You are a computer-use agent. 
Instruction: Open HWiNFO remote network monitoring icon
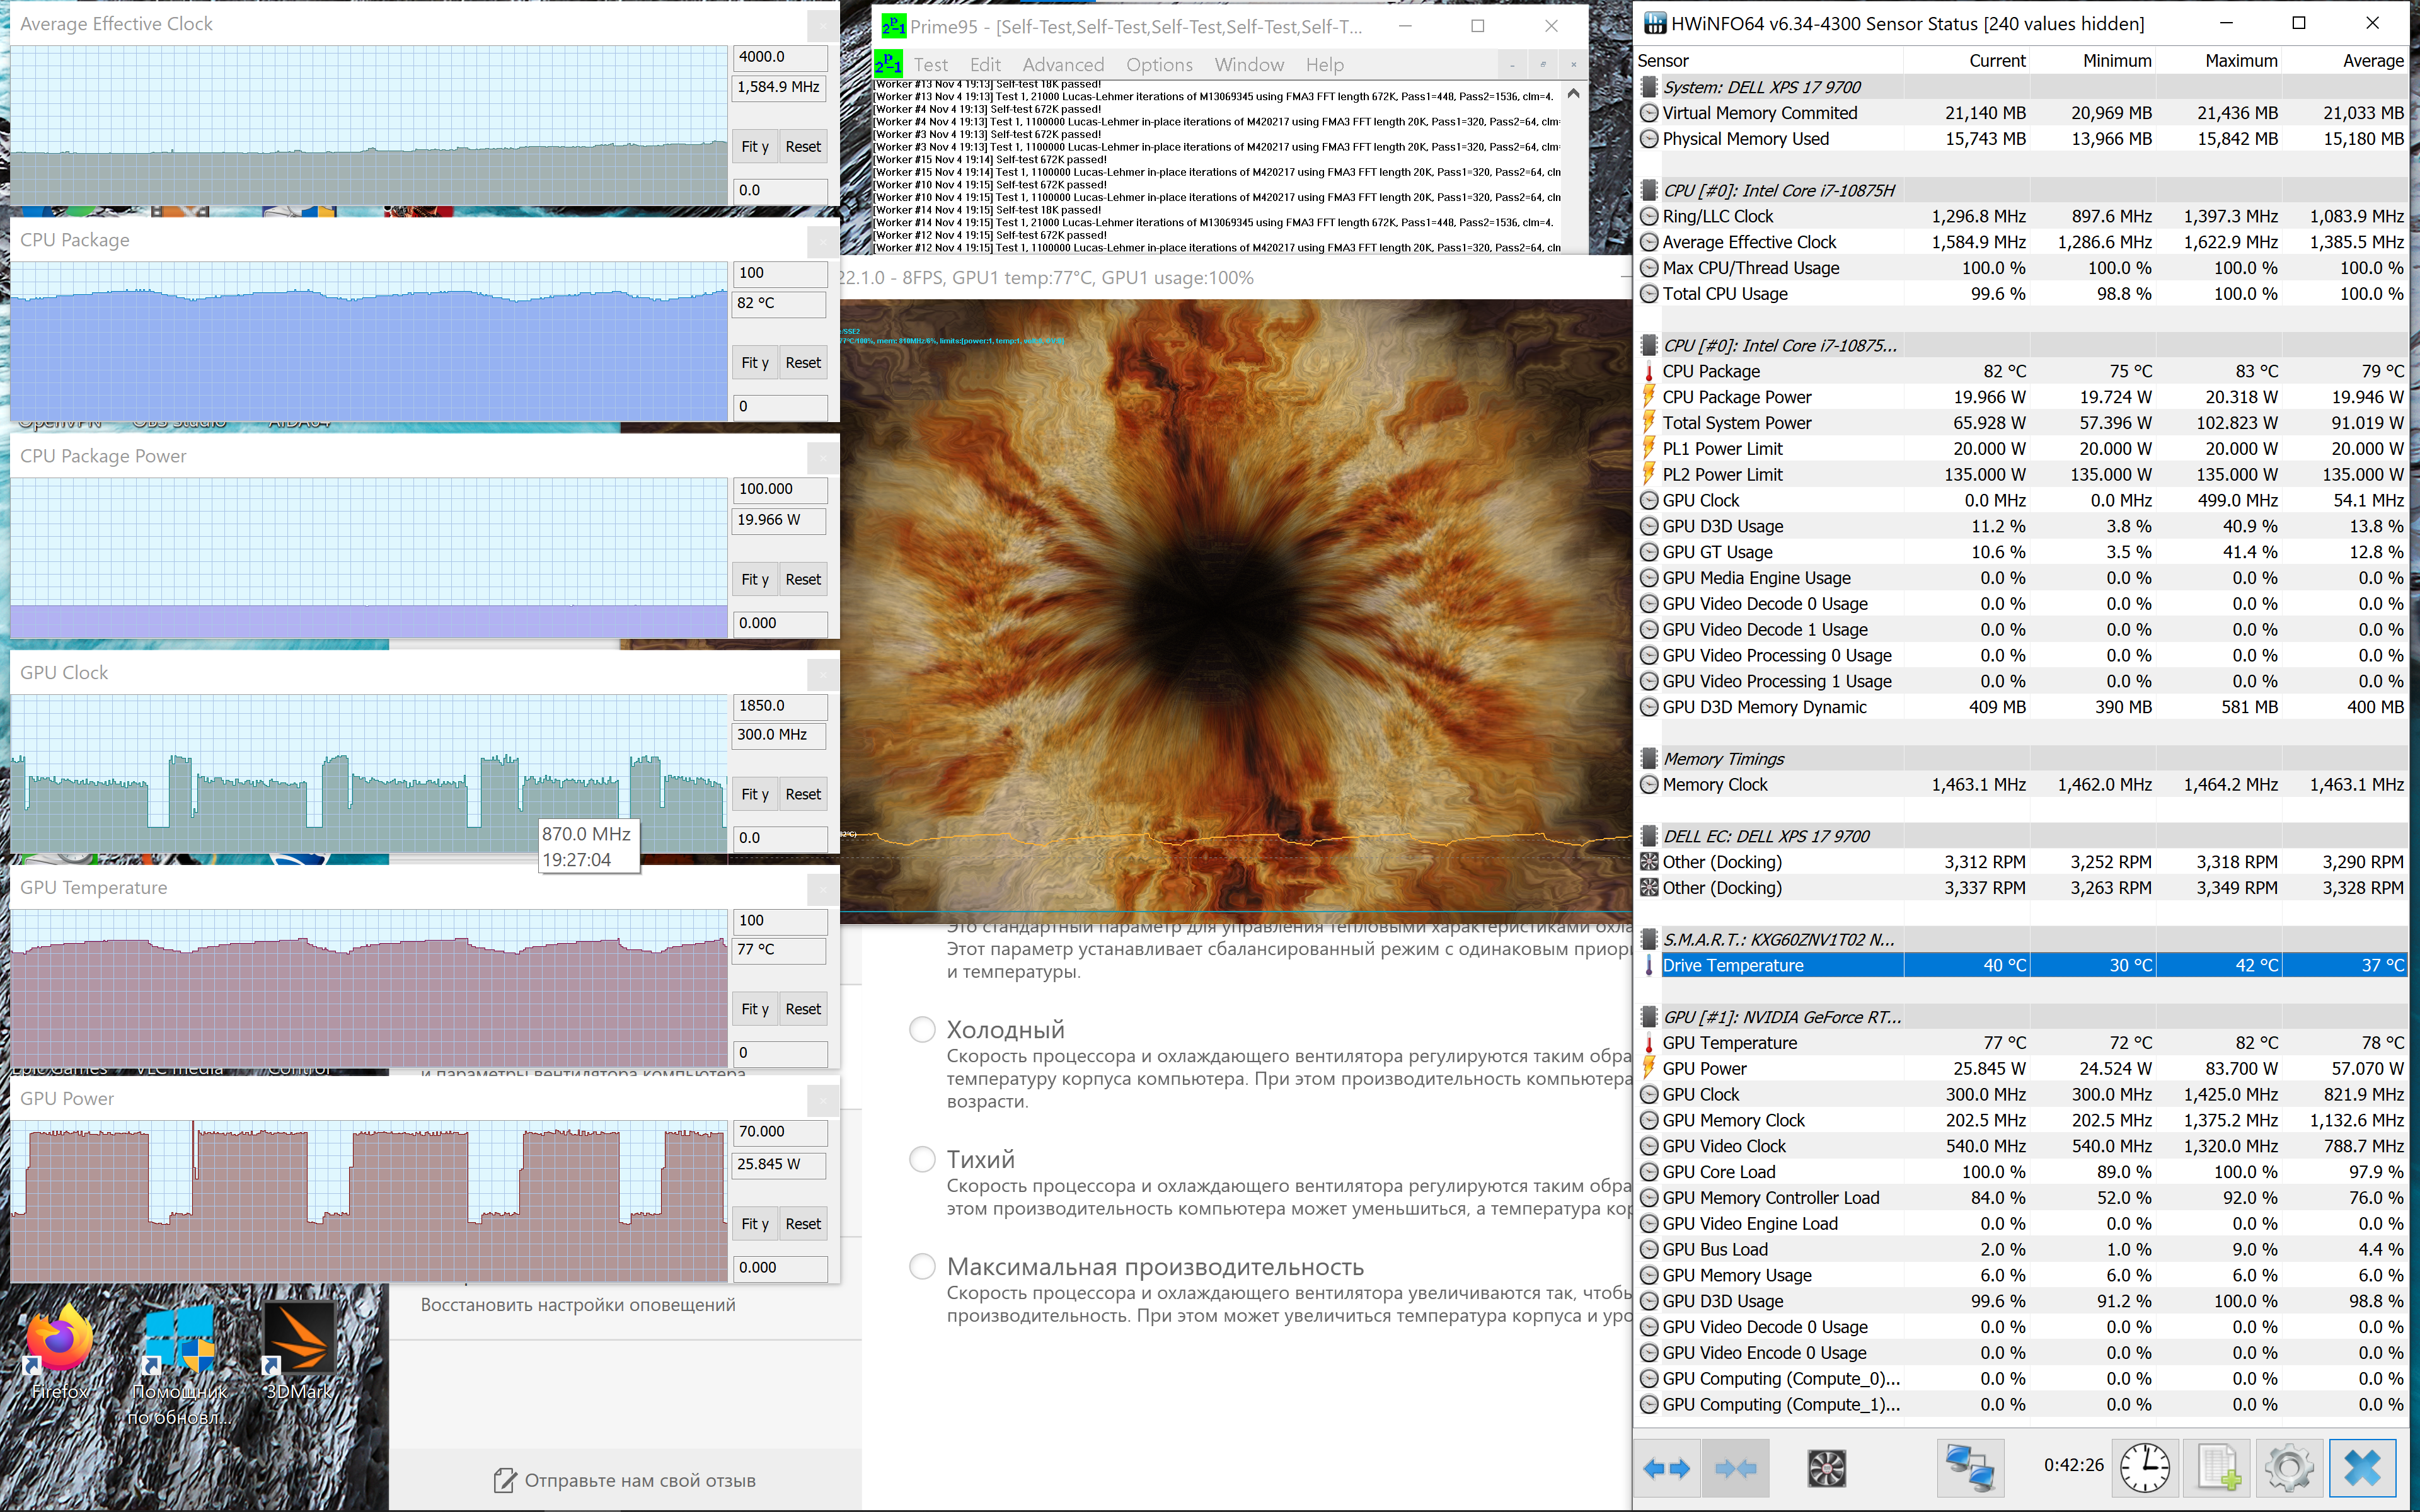[x=1970, y=1468]
